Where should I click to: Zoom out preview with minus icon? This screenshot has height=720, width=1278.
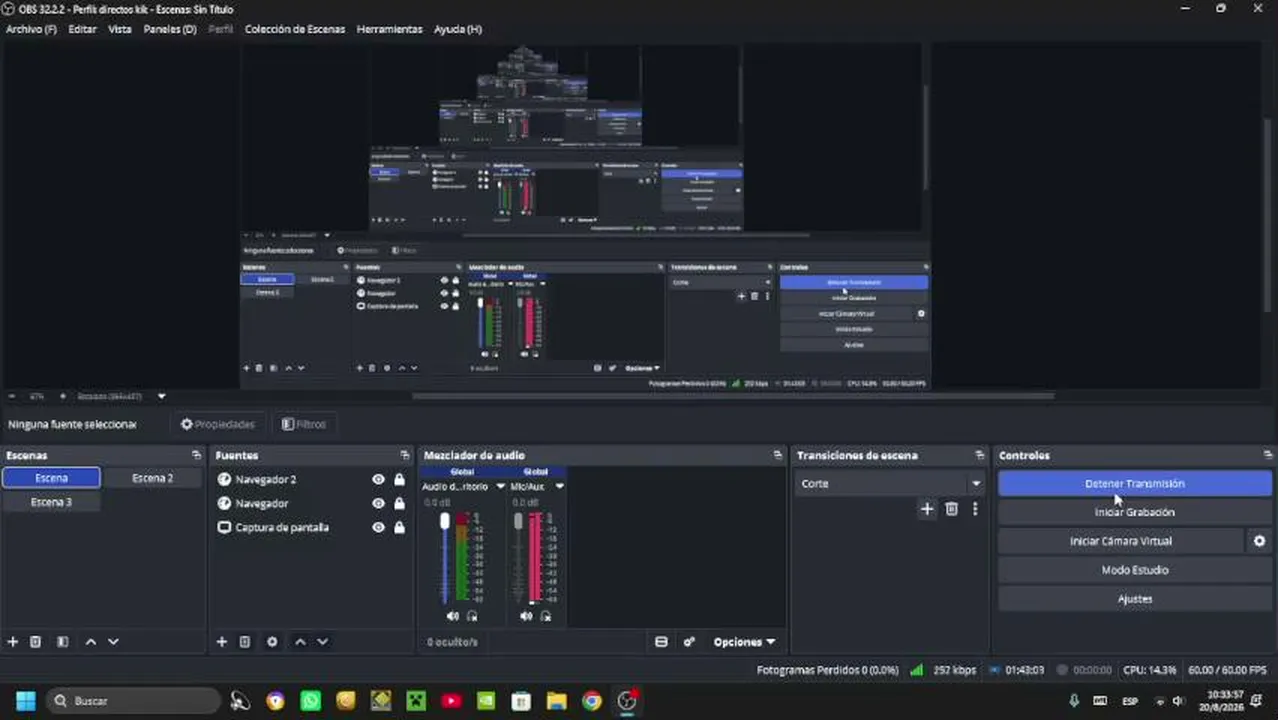pos(12,396)
